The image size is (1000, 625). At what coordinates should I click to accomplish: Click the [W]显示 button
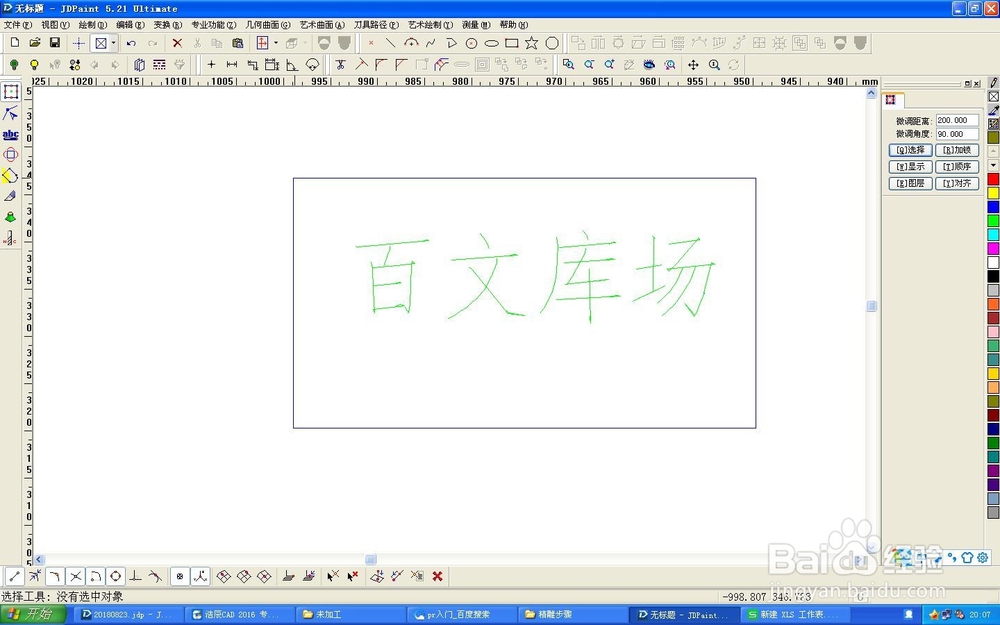tap(910, 166)
